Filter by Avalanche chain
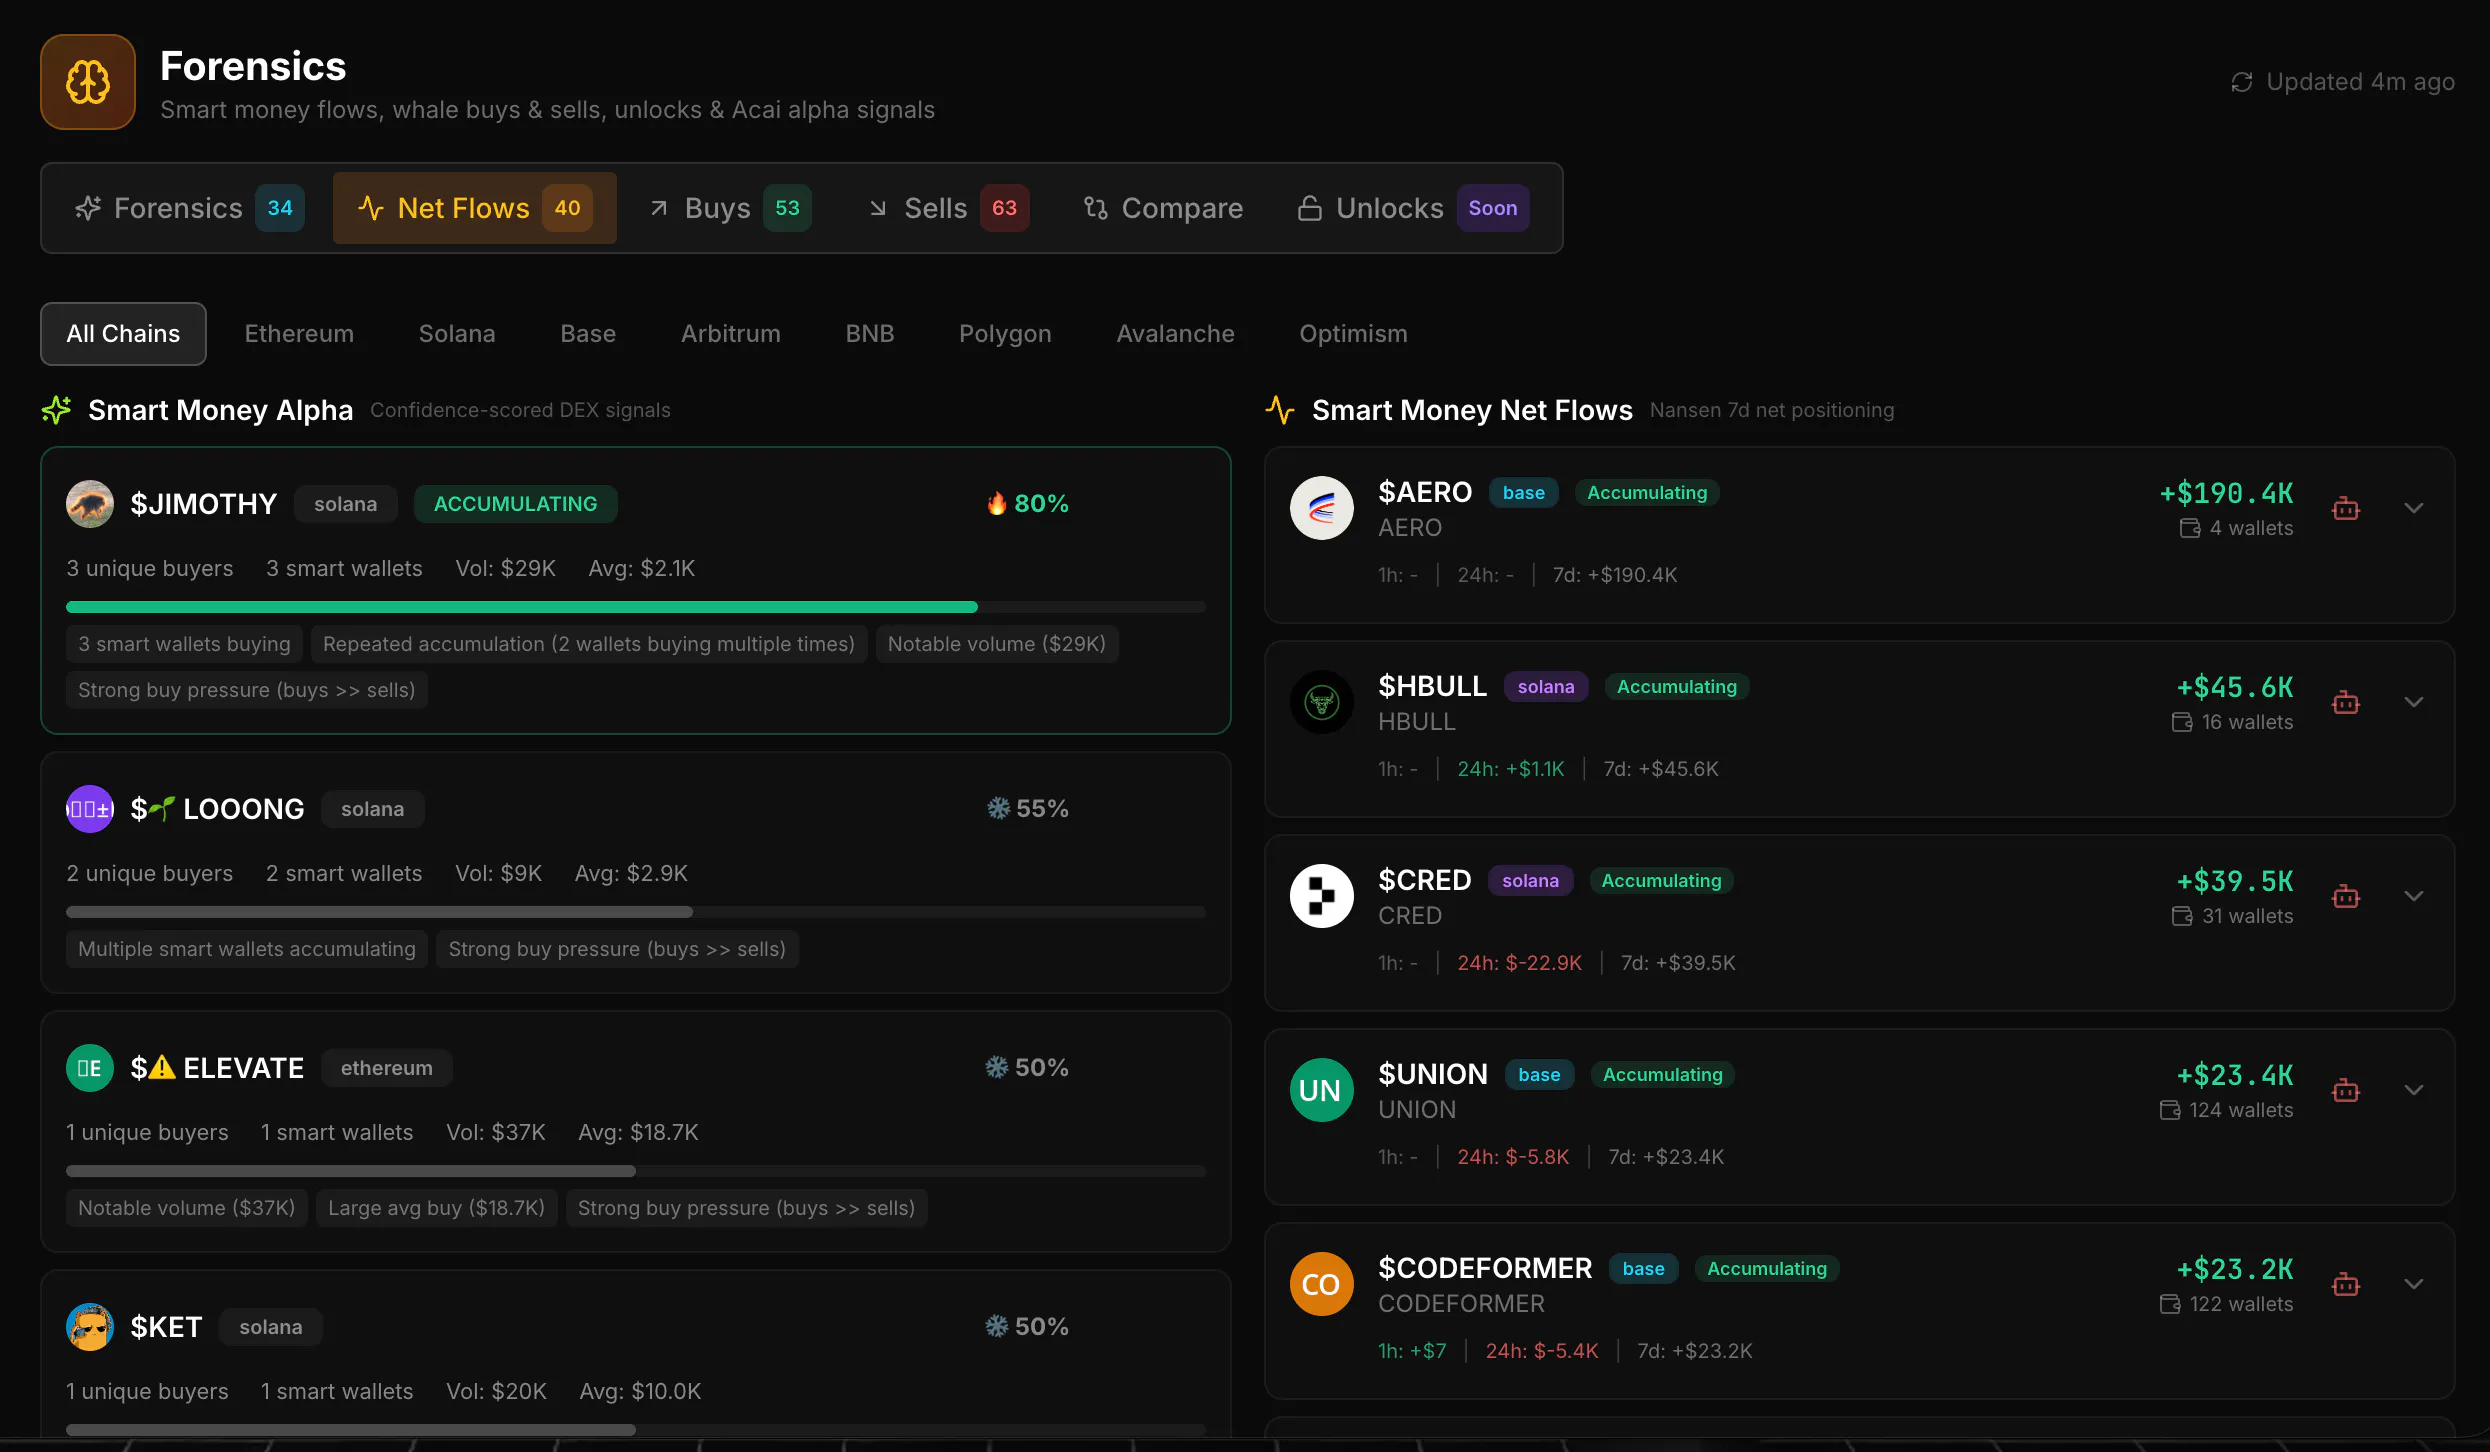The image size is (2490, 1452). coord(1175,334)
